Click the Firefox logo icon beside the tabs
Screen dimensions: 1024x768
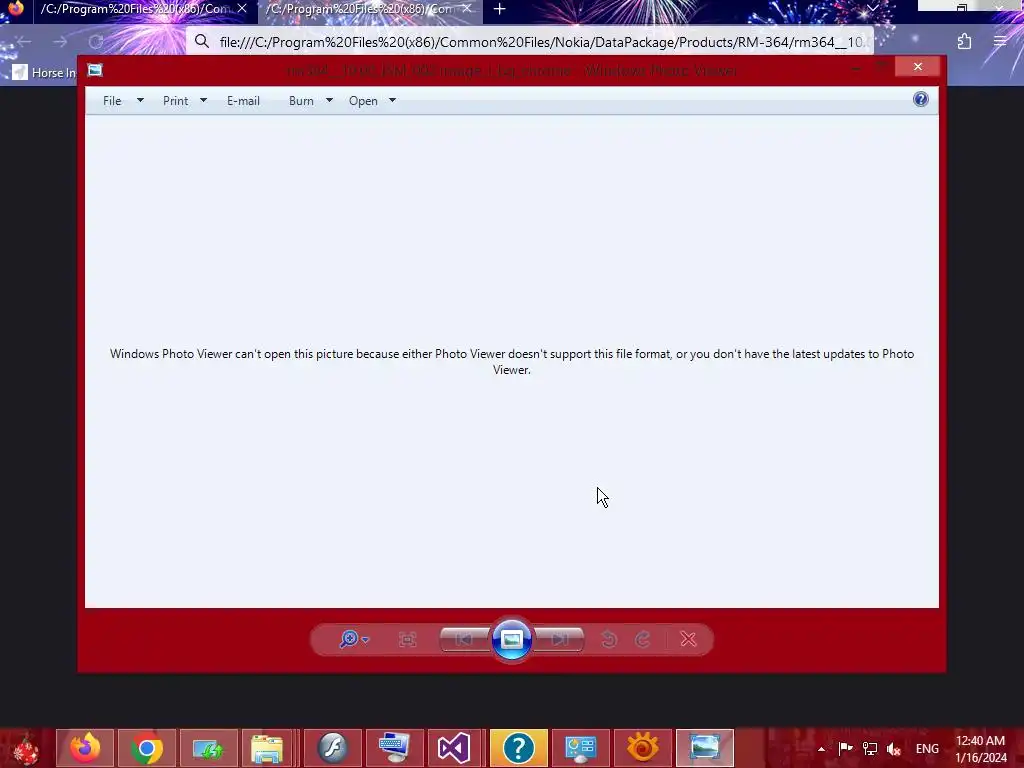16,8
